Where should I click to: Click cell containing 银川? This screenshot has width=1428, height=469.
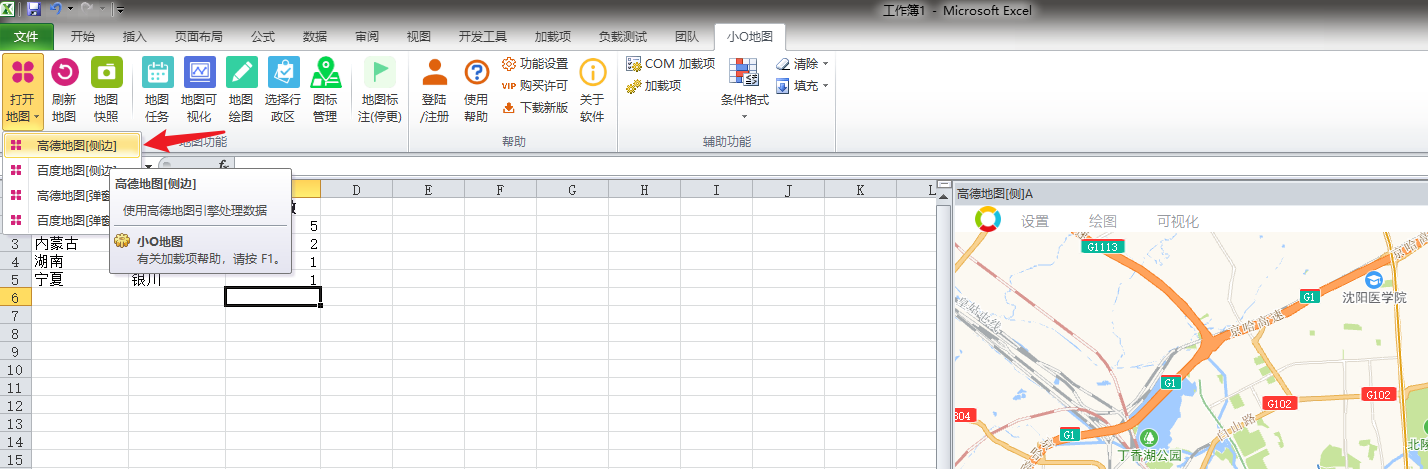177,280
